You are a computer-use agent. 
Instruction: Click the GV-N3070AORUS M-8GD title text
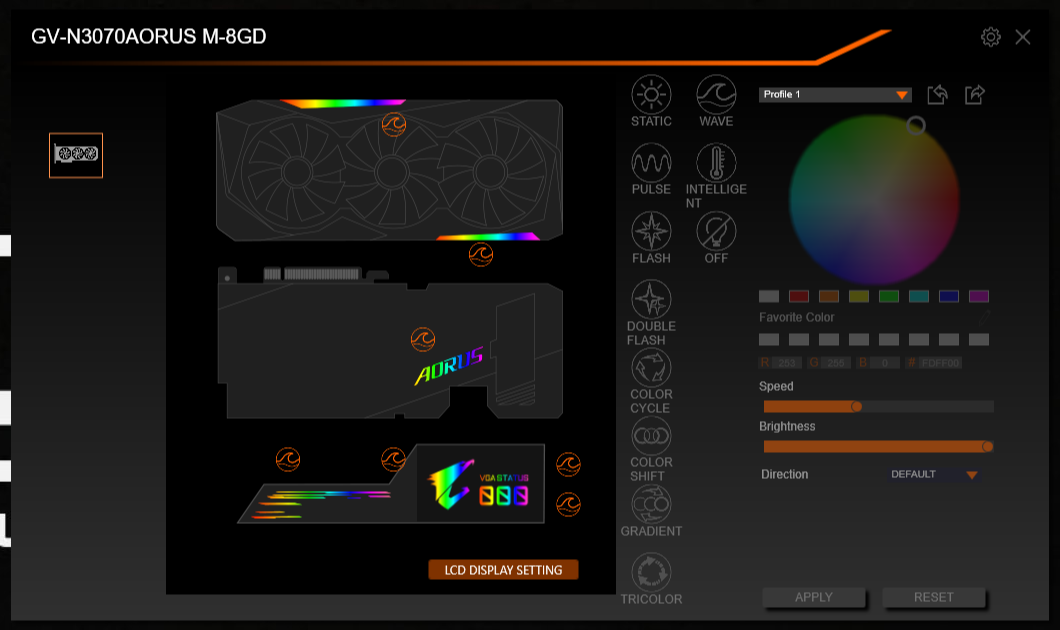pos(149,37)
